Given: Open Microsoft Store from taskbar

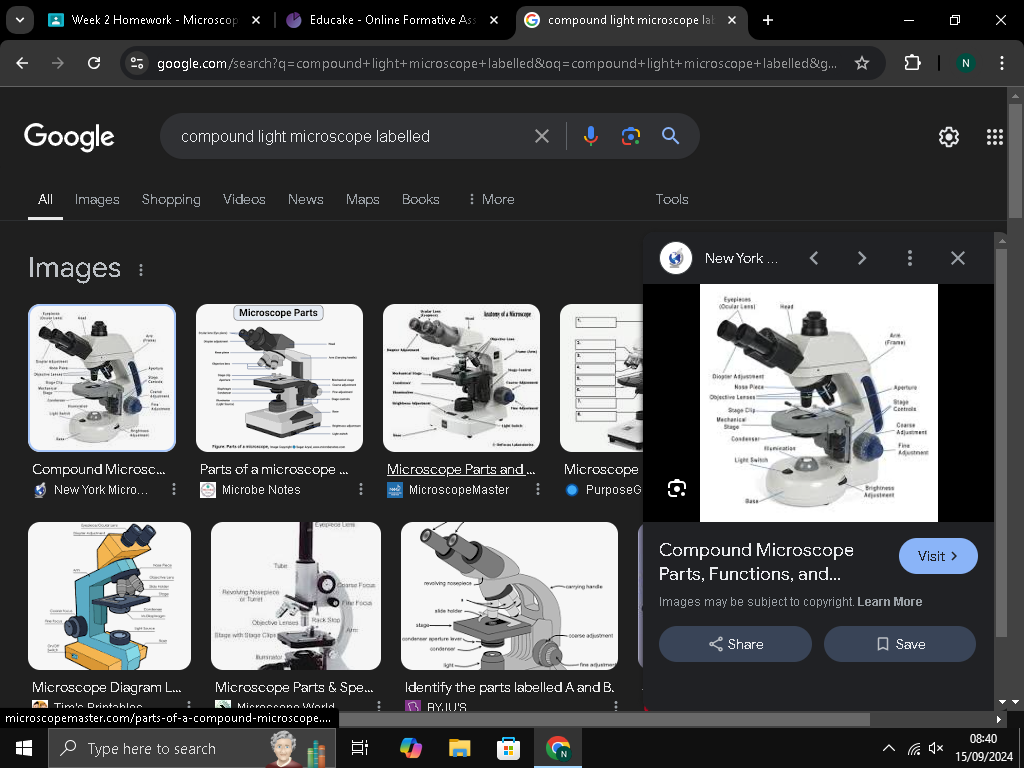Looking at the screenshot, I should pyautogui.click(x=508, y=748).
